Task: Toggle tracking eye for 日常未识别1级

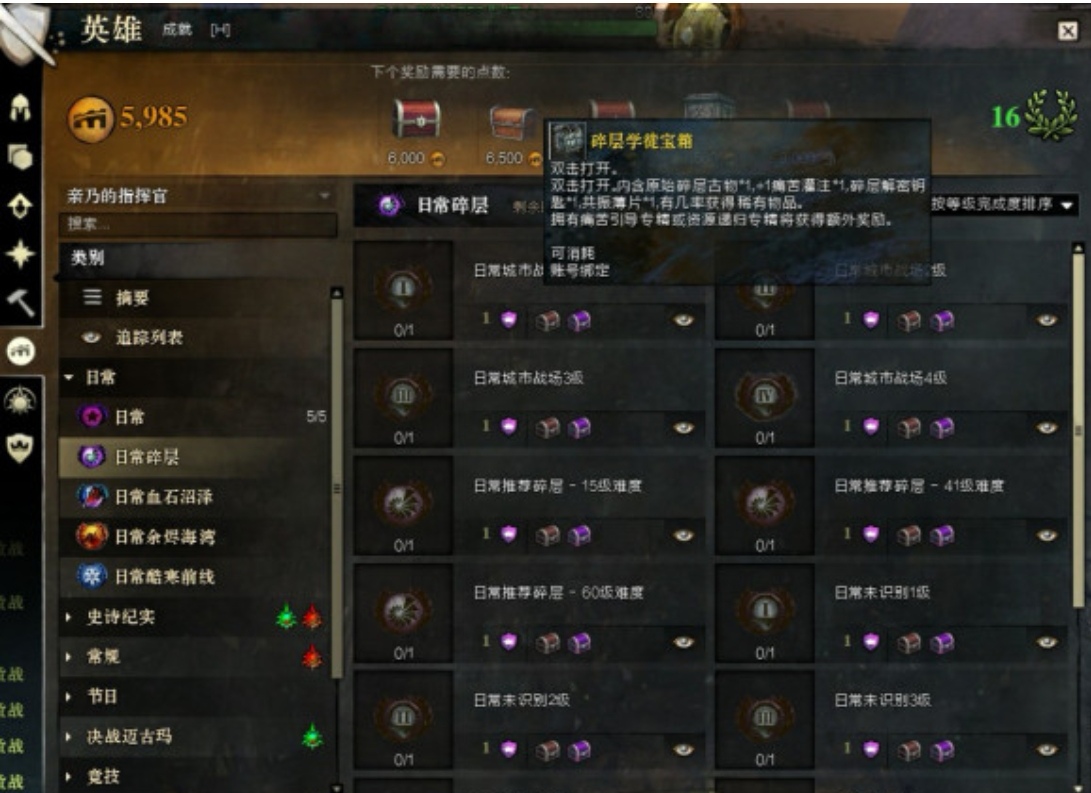Action: click(1046, 642)
